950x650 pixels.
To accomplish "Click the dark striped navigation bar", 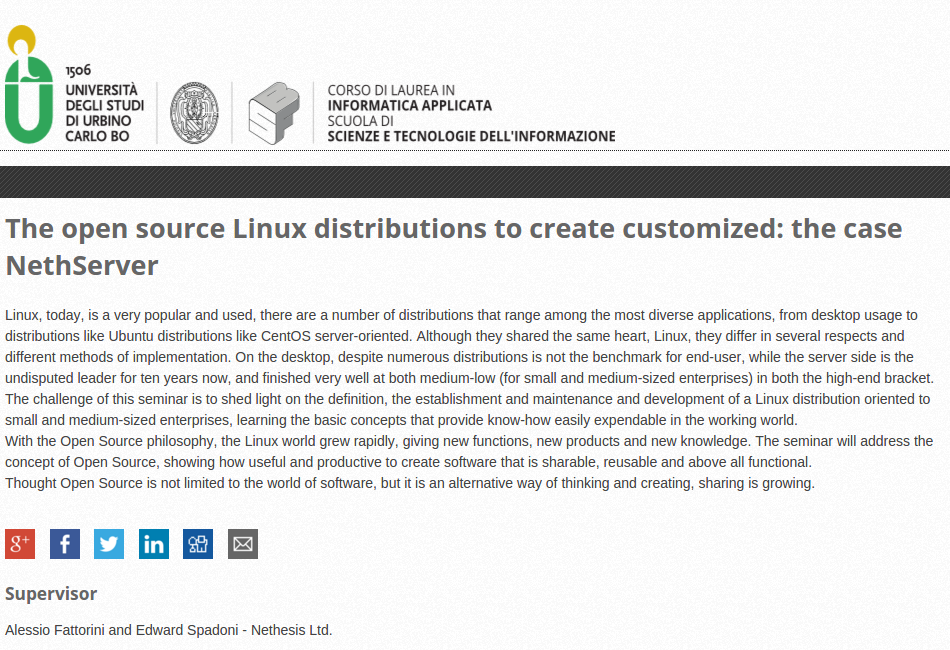I will click(x=475, y=182).
